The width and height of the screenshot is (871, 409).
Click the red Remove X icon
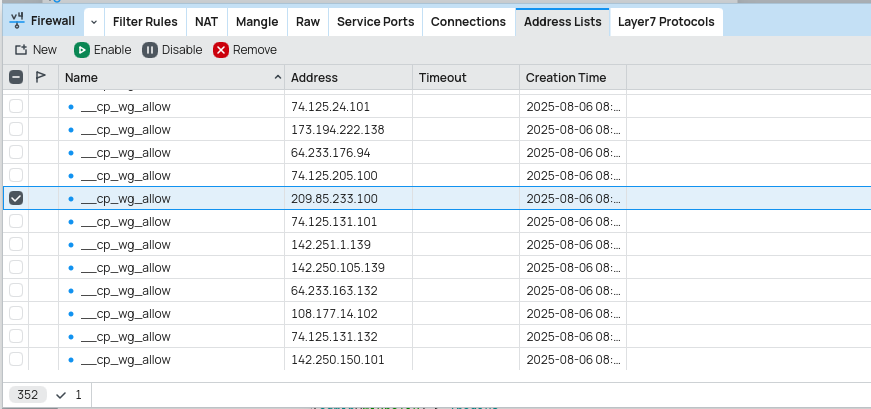(x=221, y=50)
